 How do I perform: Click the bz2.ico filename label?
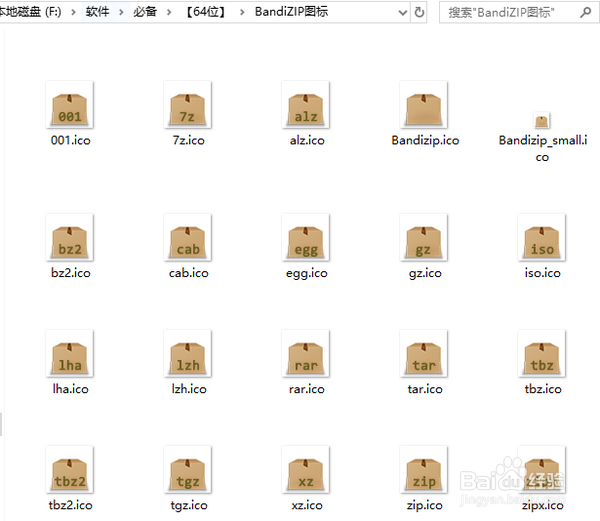pos(70,273)
